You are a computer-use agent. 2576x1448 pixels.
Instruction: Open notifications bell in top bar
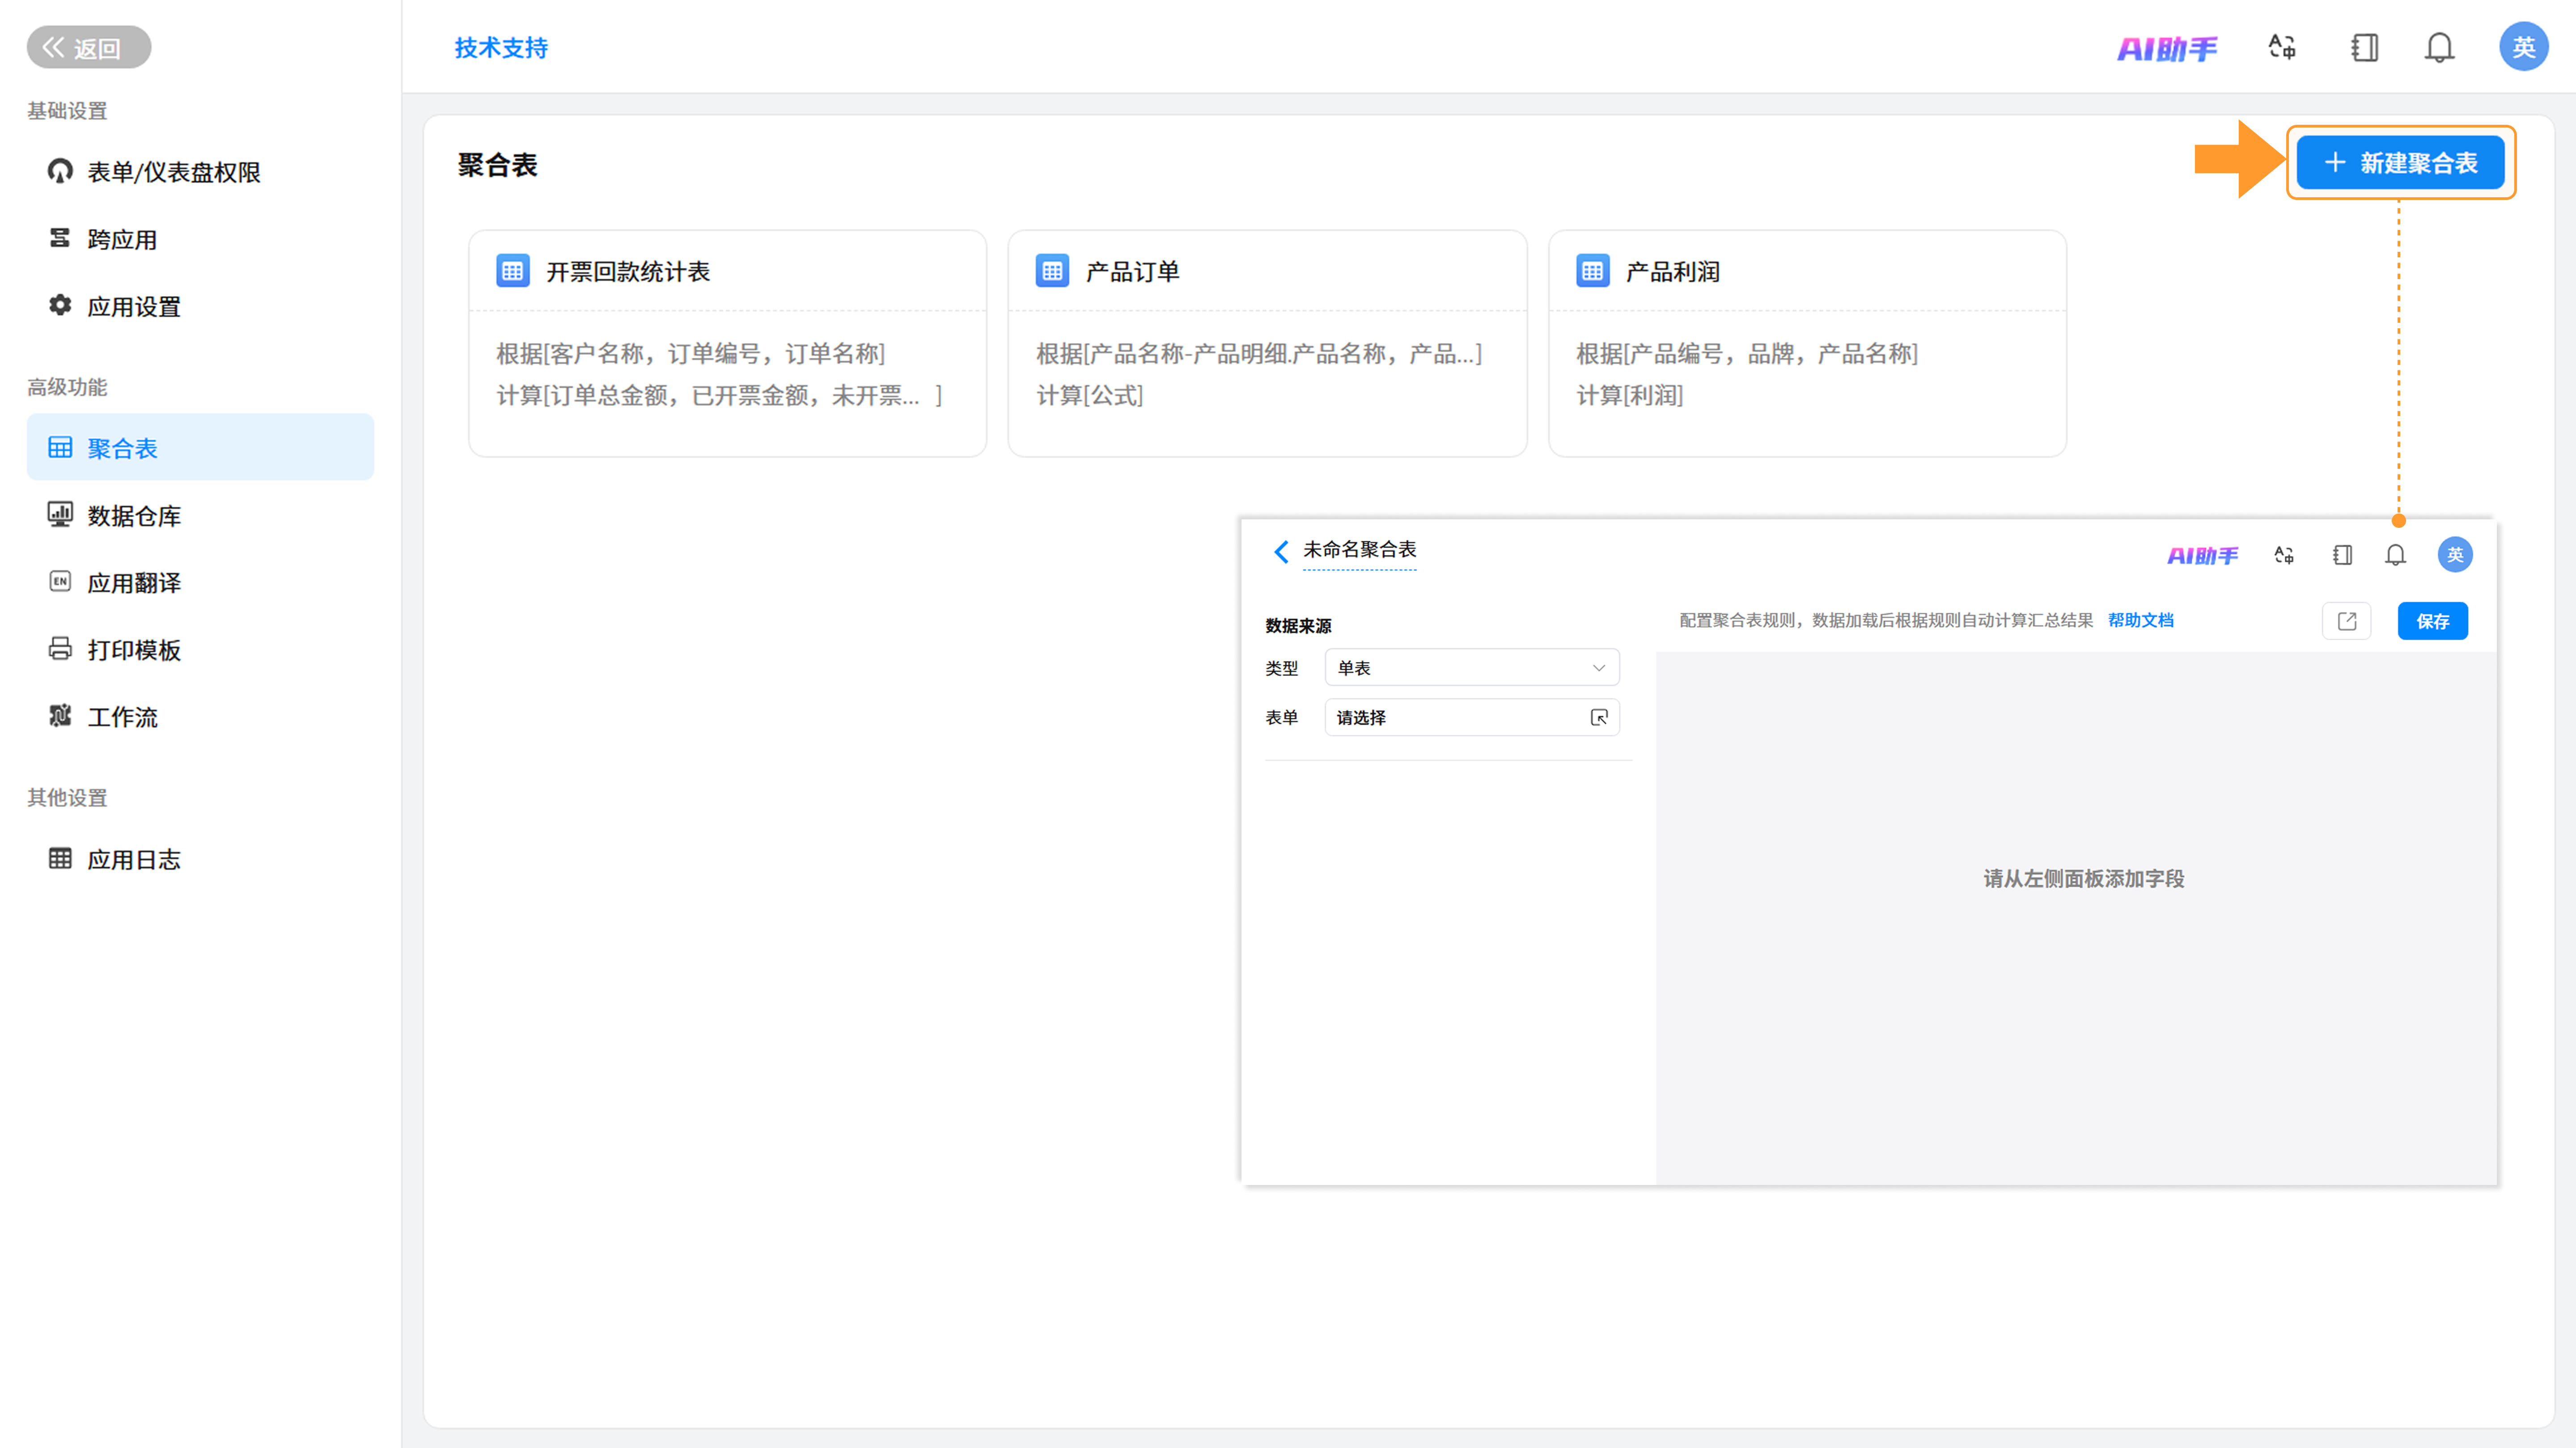tap(2439, 47)
